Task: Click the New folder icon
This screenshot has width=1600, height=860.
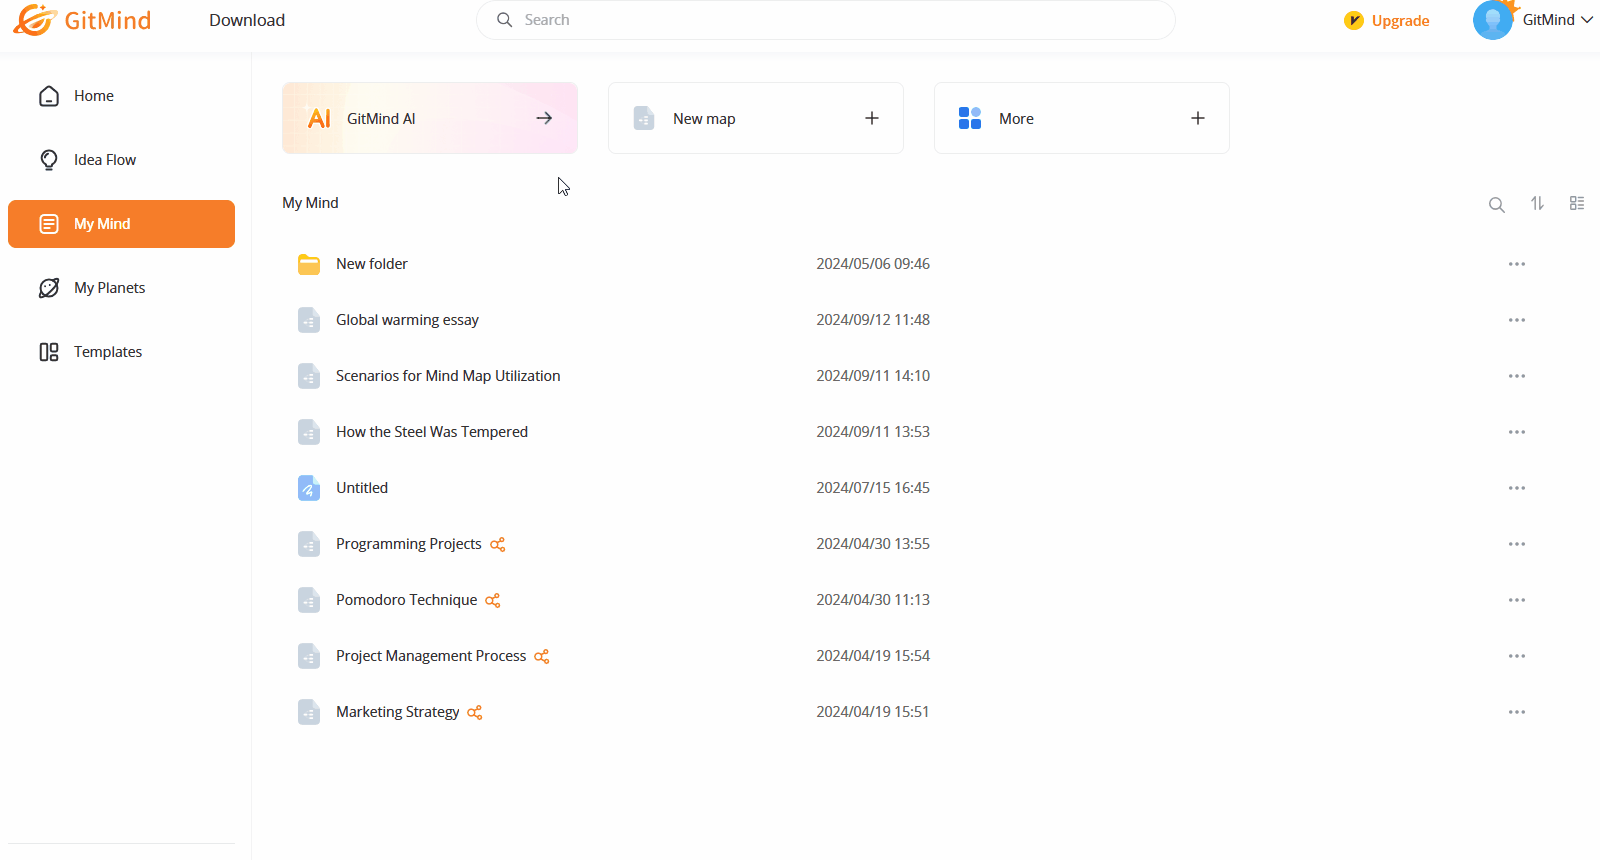Action: [x=309, y=264]
